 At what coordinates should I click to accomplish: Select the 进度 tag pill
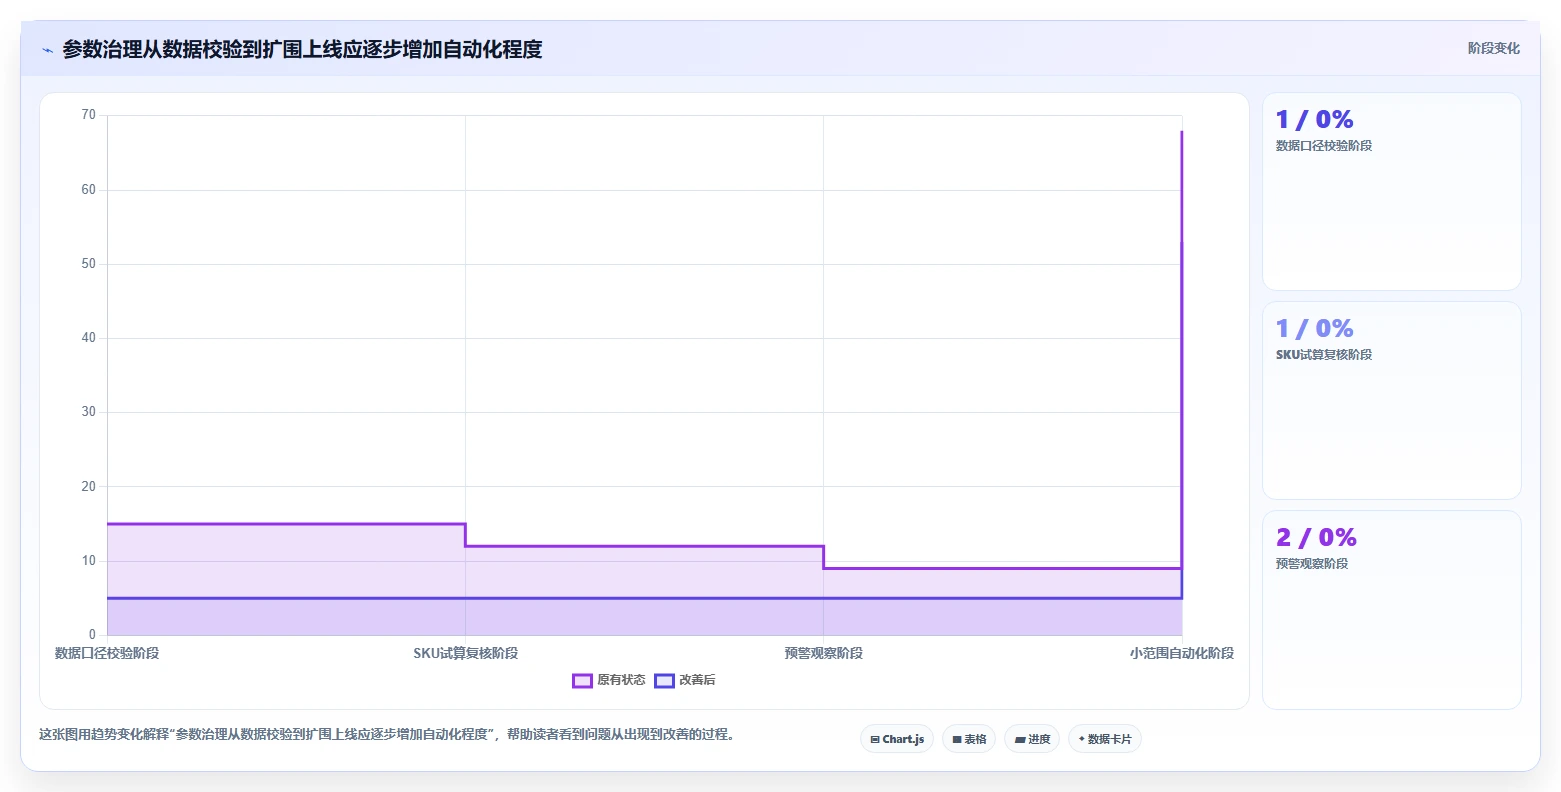point(1032,739)
